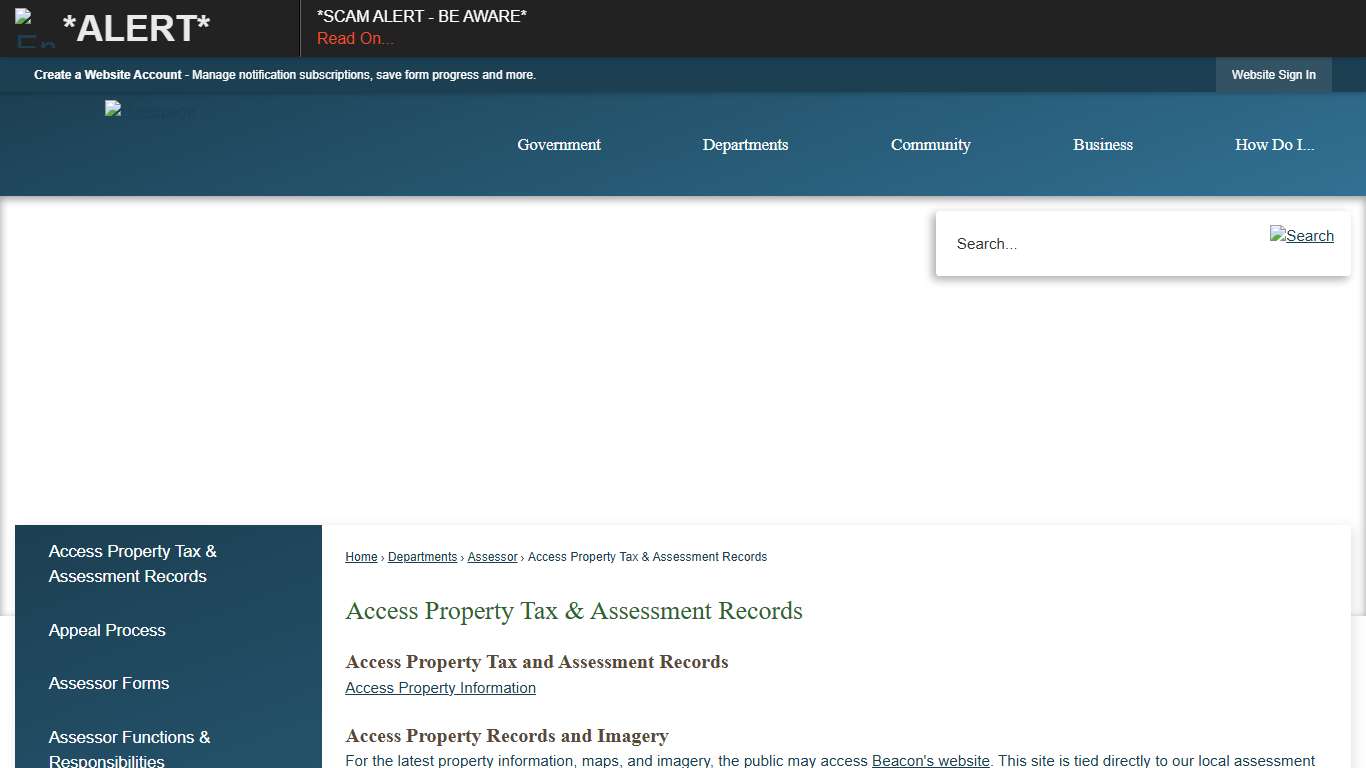
Task: Click the Search magnifier icon
Action: click(x=1301, y=236)
